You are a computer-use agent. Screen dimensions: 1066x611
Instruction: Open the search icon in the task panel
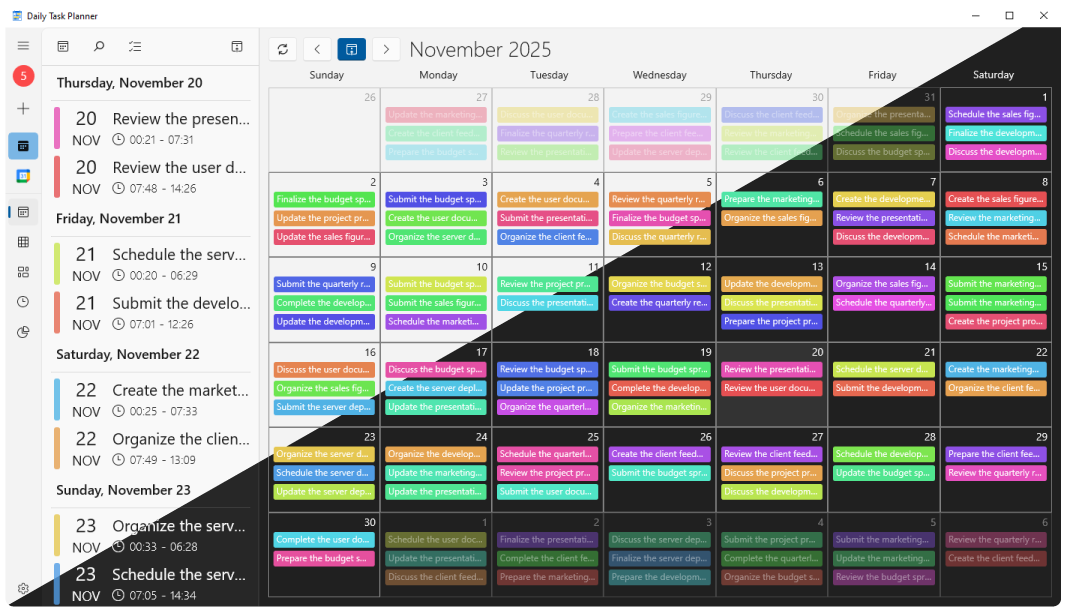pyautogui.click(x=98, y=46)
